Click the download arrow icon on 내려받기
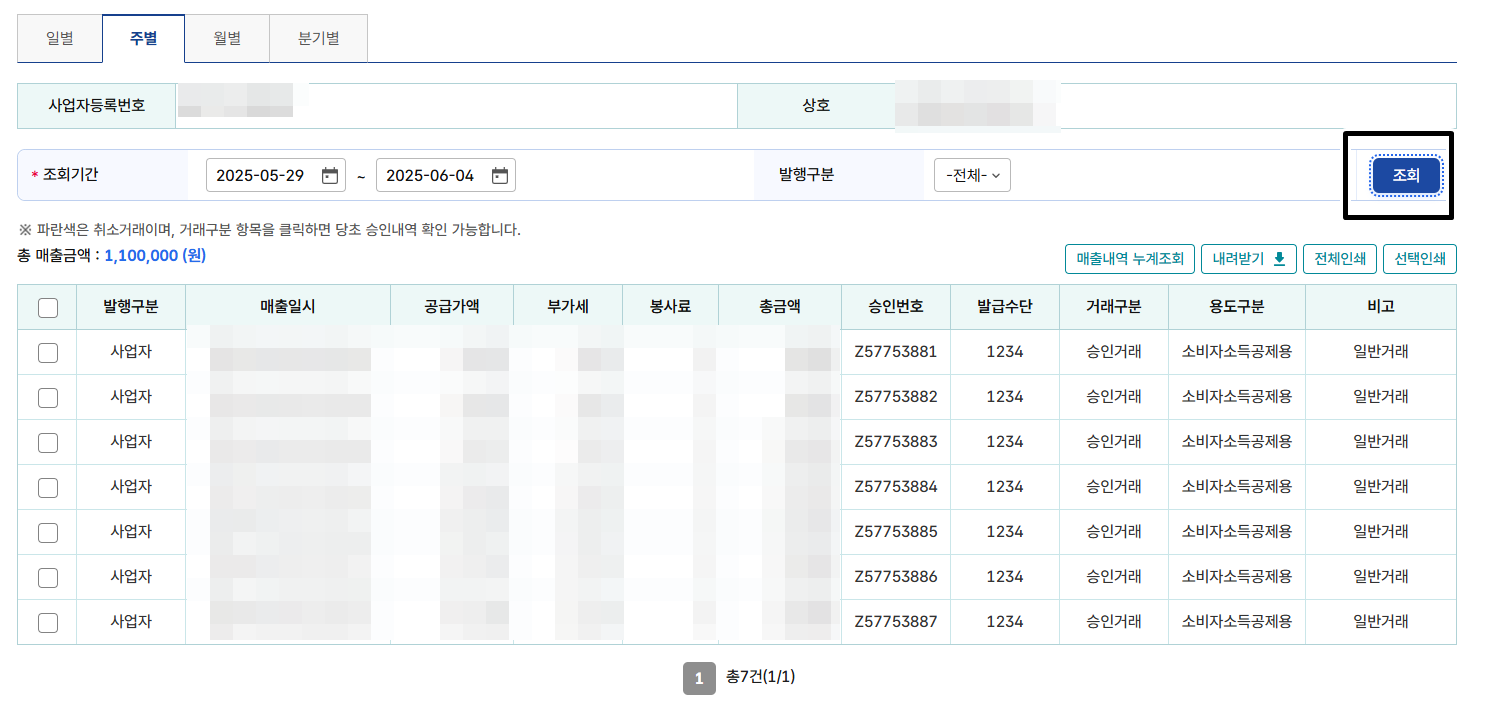This screenshot has height=707, width=1495. (x=1279, y=259)
